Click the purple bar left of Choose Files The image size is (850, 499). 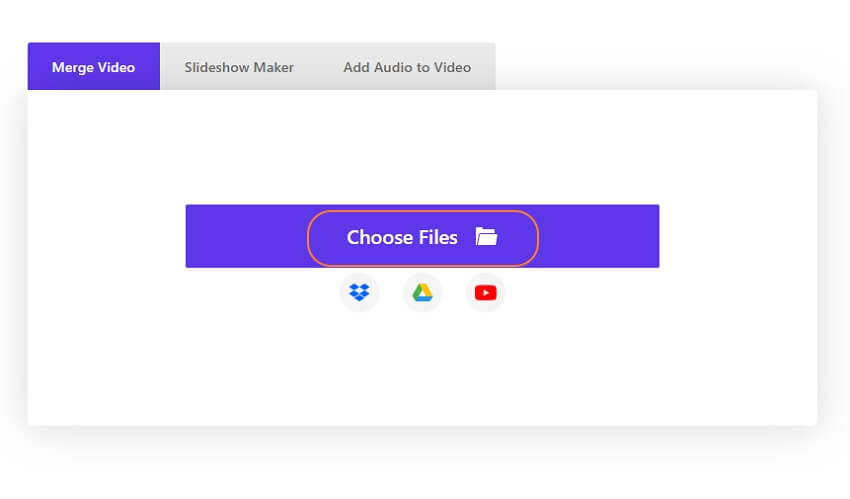(247, 236)
